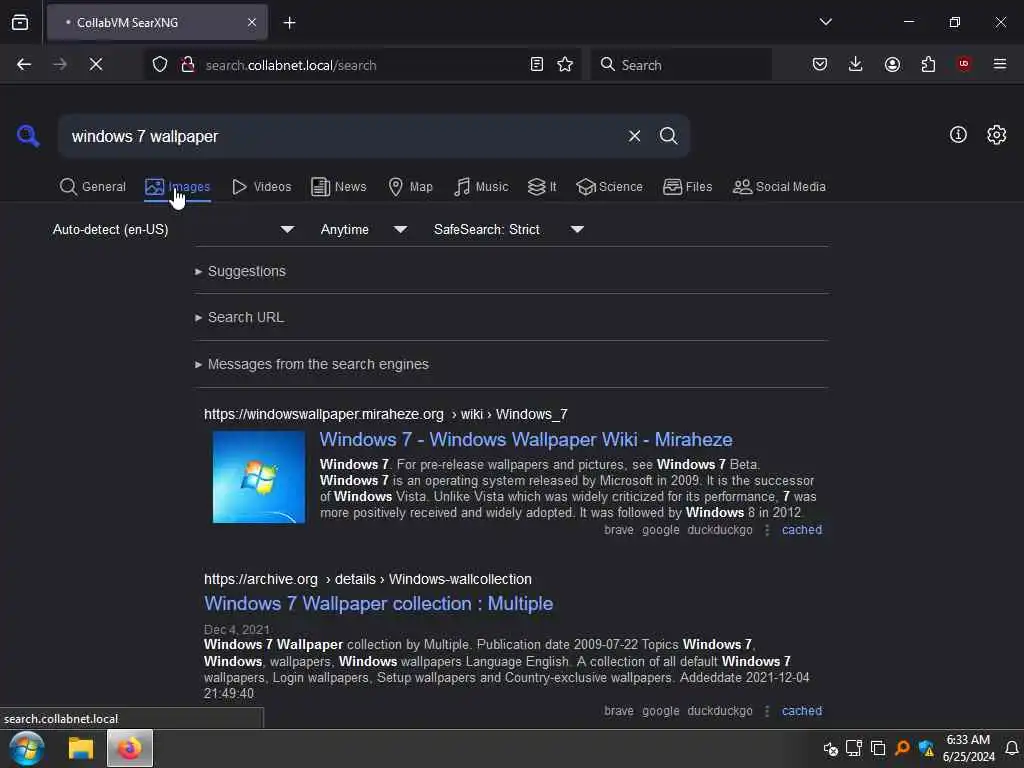Open orange search tray icon
The width and height of the screenshot is (1024, 768).
pyautogui.click(x=902, y=748)
